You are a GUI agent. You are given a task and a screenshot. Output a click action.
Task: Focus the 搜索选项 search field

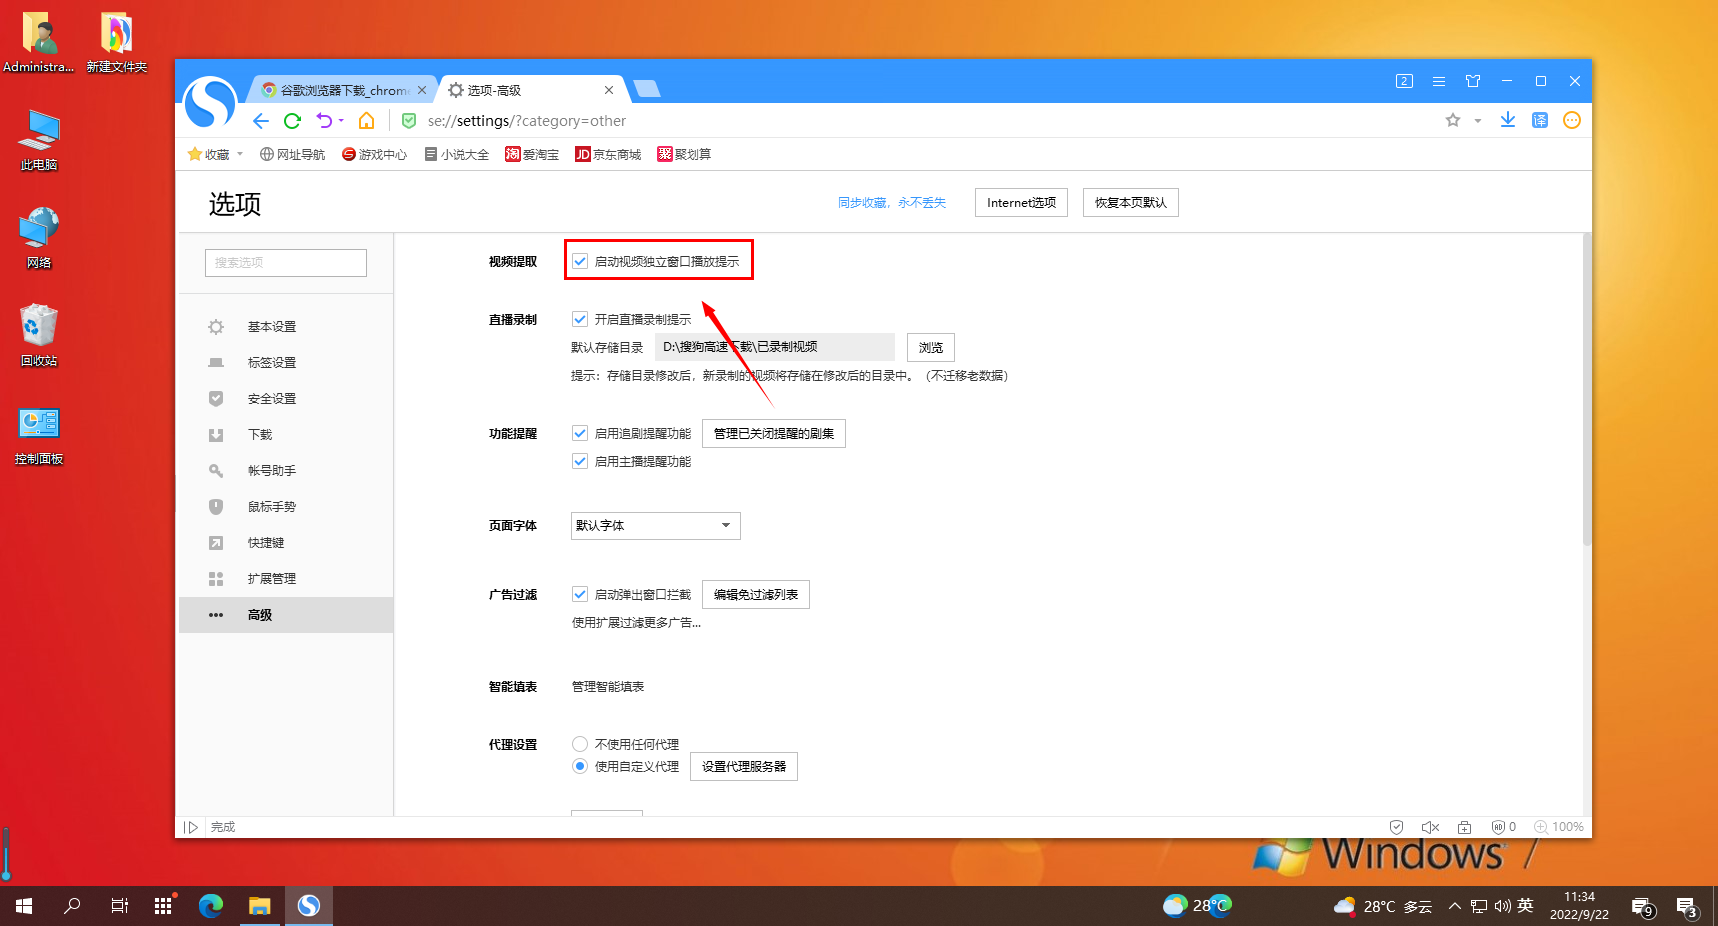pos(286,262)
